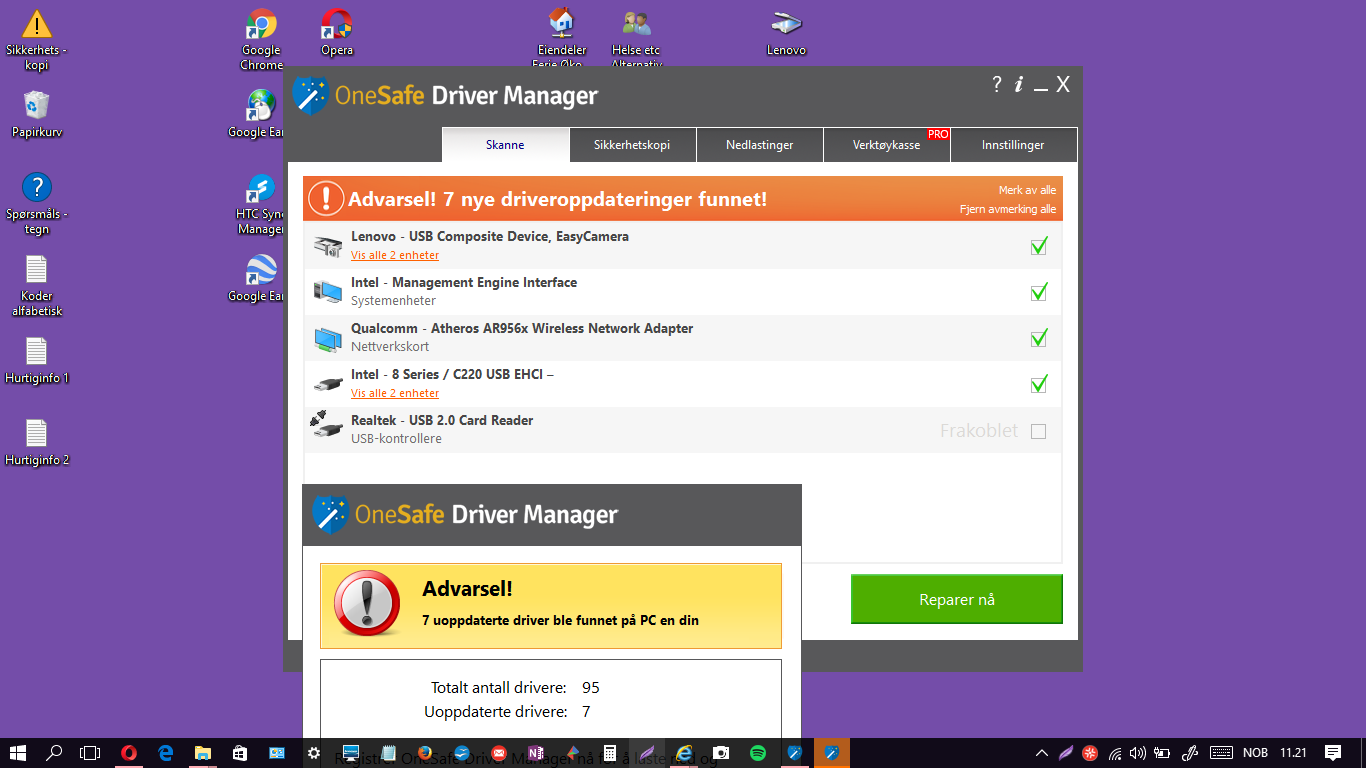Screen dimensions: 1366x768
Task: Open the Nedlastinger tab
Action: click(x=759, y=145)
